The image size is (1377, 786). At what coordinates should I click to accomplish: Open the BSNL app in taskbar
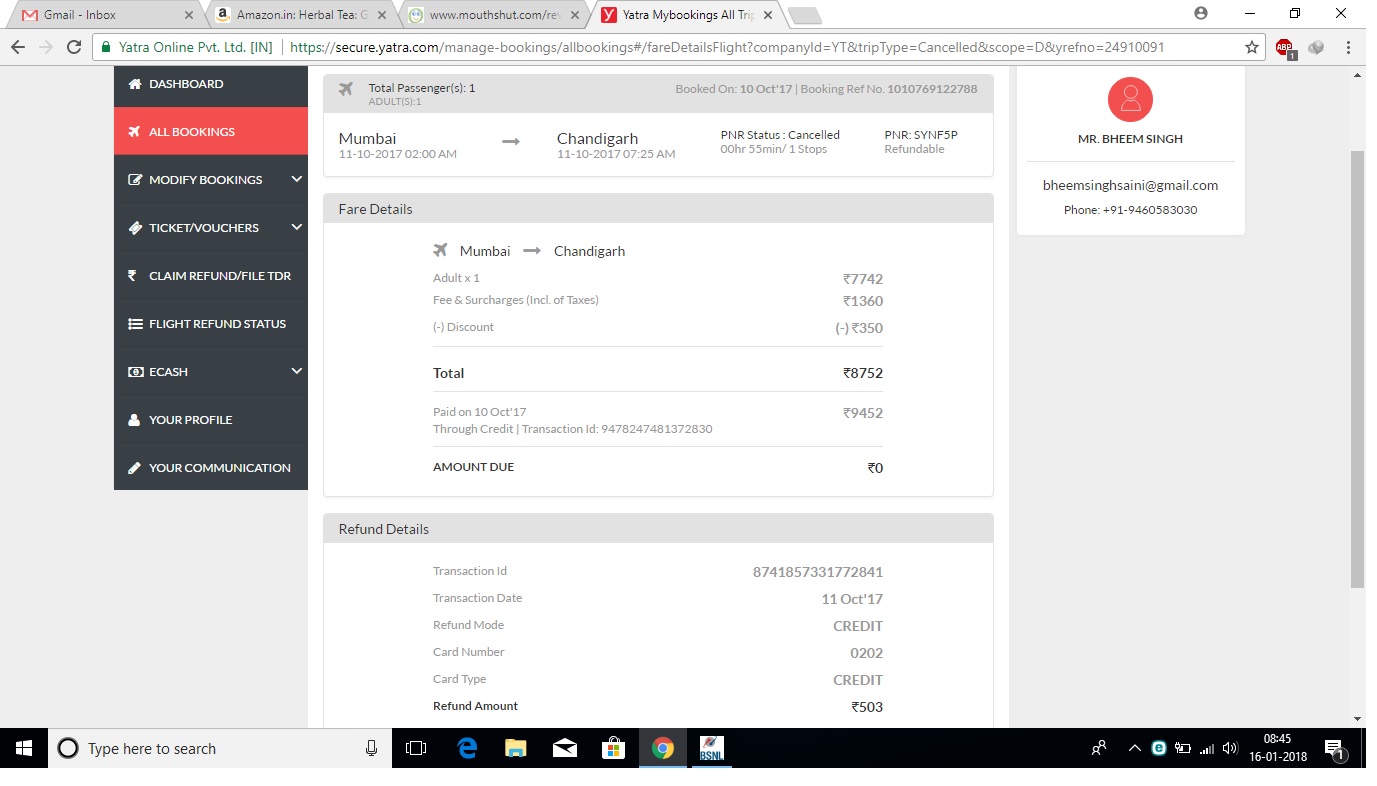[711, 748]
